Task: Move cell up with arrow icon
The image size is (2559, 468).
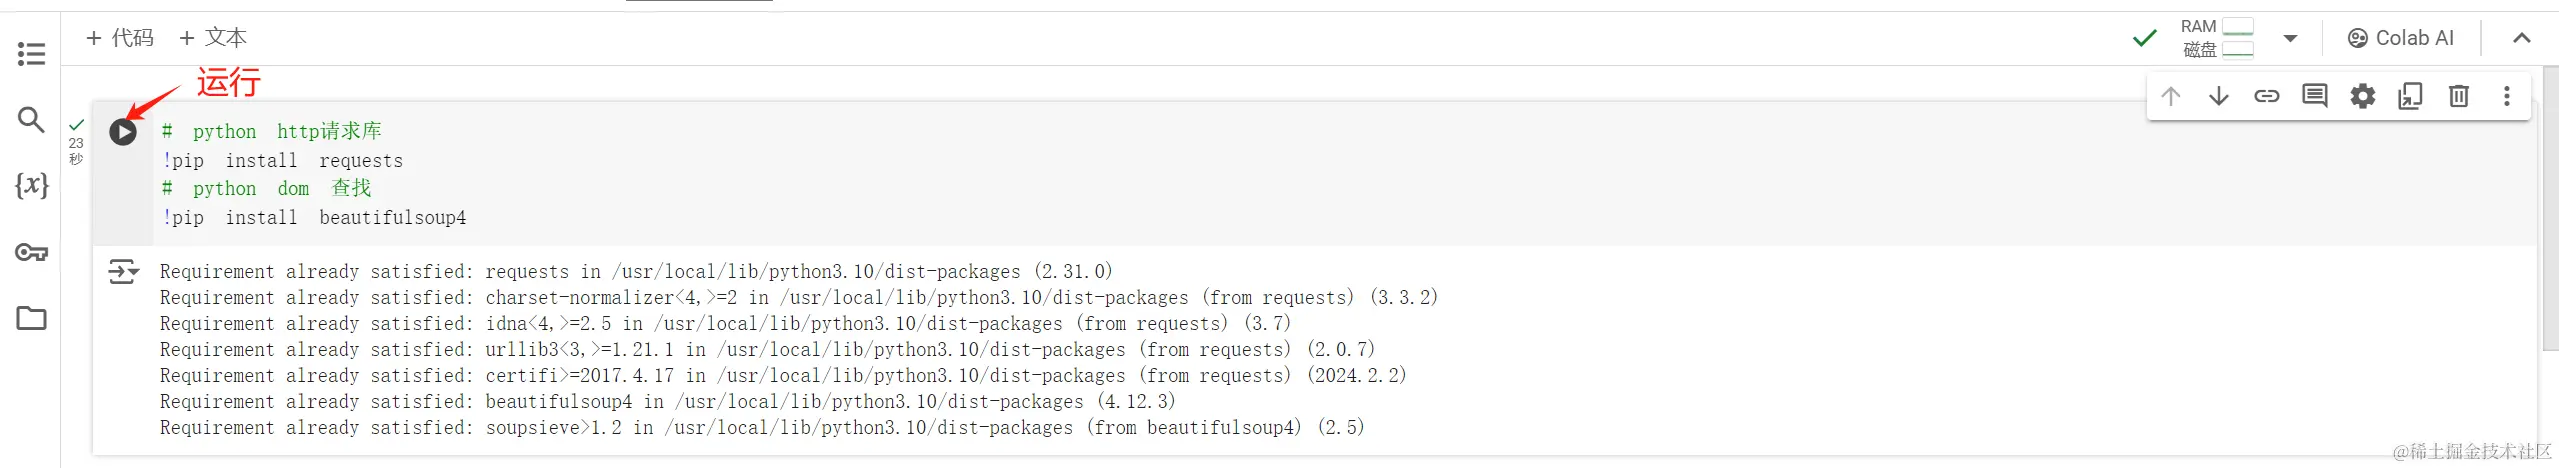Action: click(x=2170, y=96)
